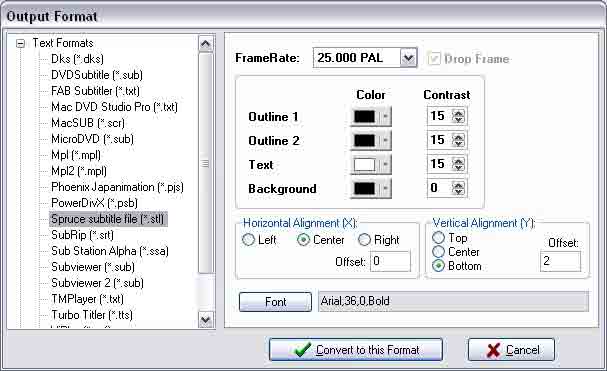Viewport: 607px width, 371px height.
Task: Open the Outline 1 color dropdown arrow
Action: click(385, 116)
